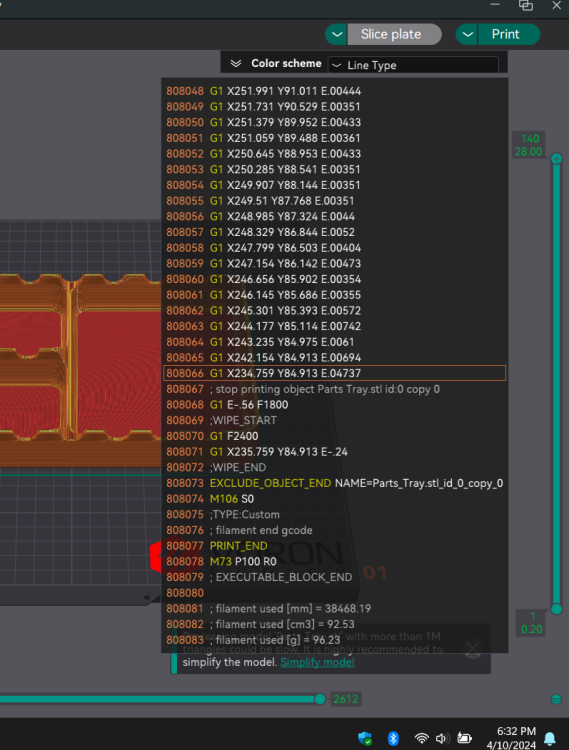Open the battery status tray icon
The height and width of the screenshot is (750, 569).
pyautogui.click(x=464, y=738)
